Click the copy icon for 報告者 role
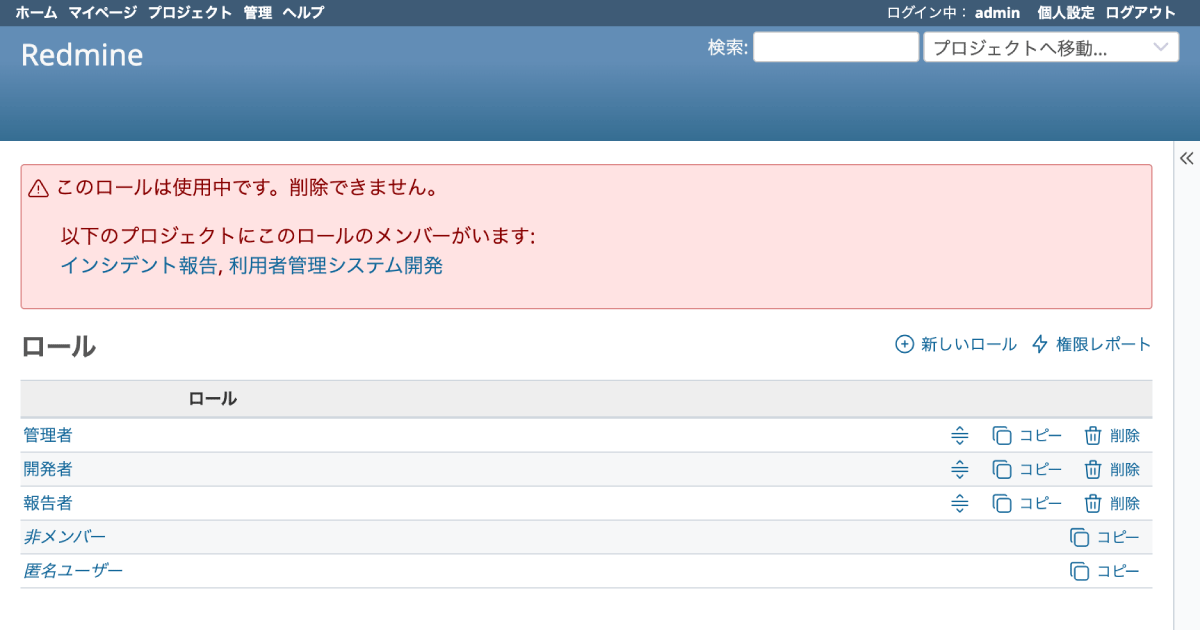Image resolution: width=1200 pixels, height=630 pixels. coord(1003,503)
